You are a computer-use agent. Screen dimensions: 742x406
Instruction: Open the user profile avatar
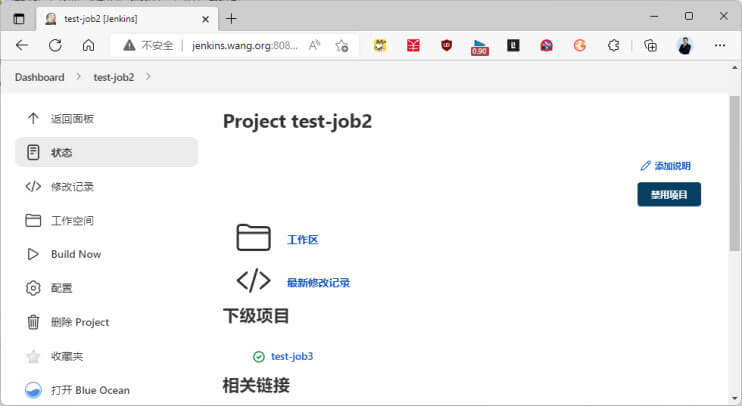684,45
